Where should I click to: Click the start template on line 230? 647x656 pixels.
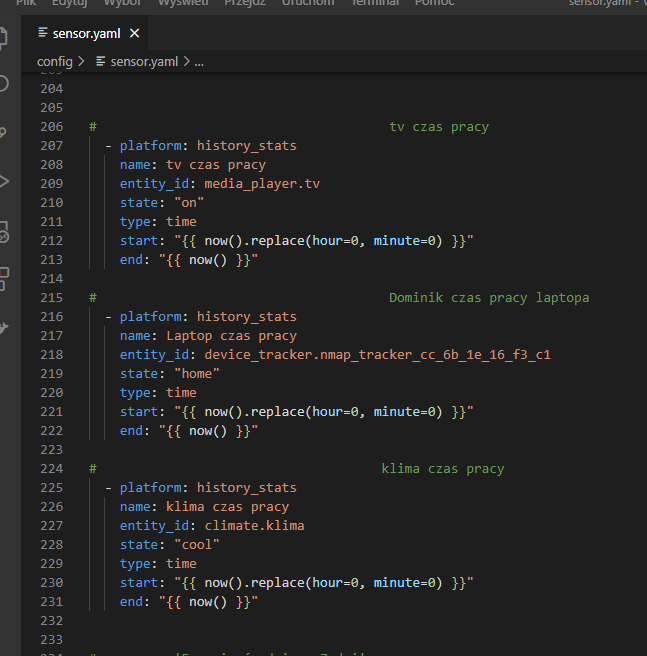coord(324,583)
